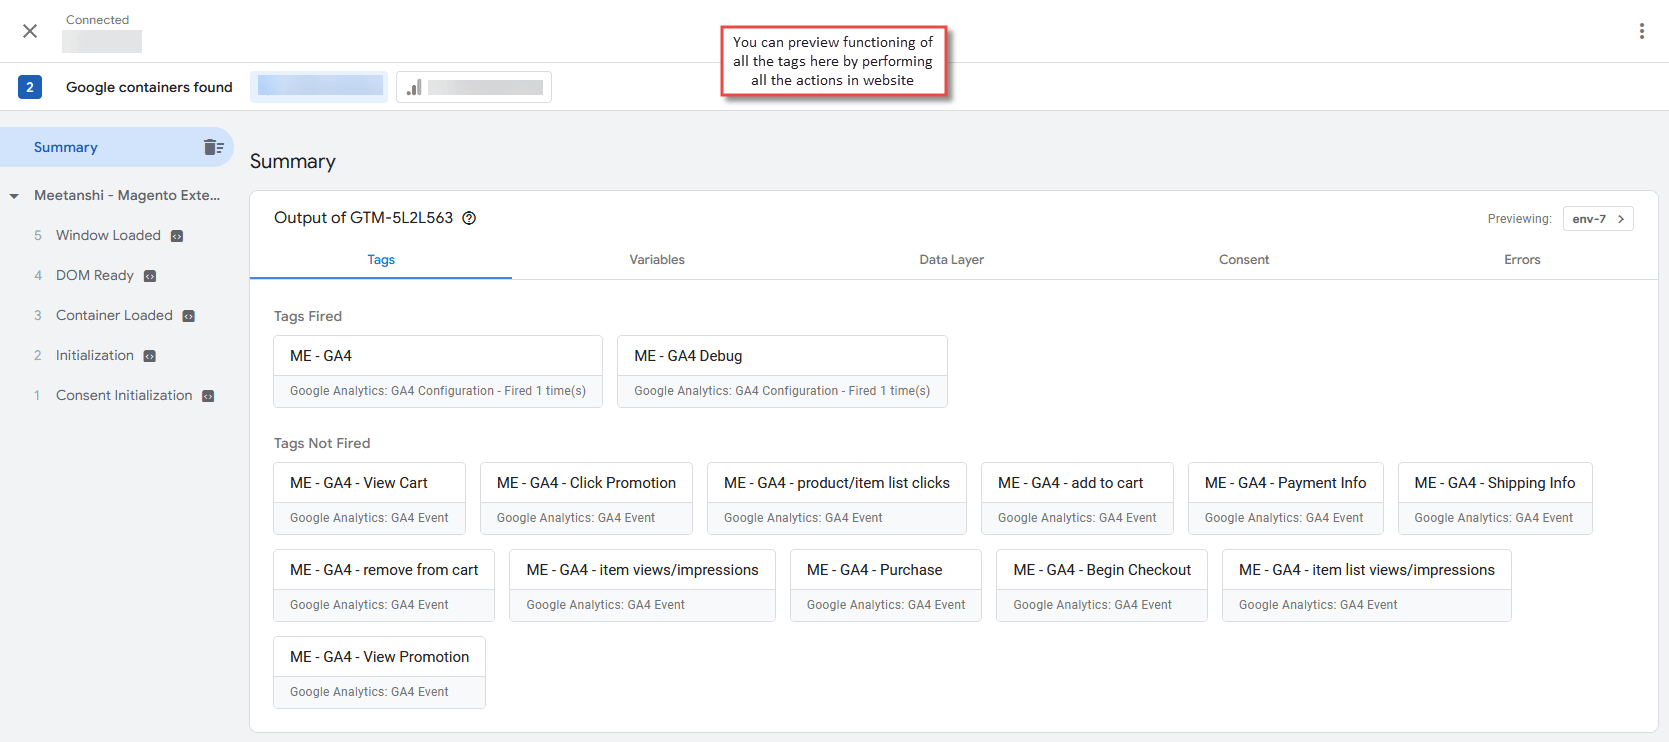Viewport: 1669px width, 742px height.
Task: Open the Window Loaded event
Action: pyautogui.click(x=108, y=235)
